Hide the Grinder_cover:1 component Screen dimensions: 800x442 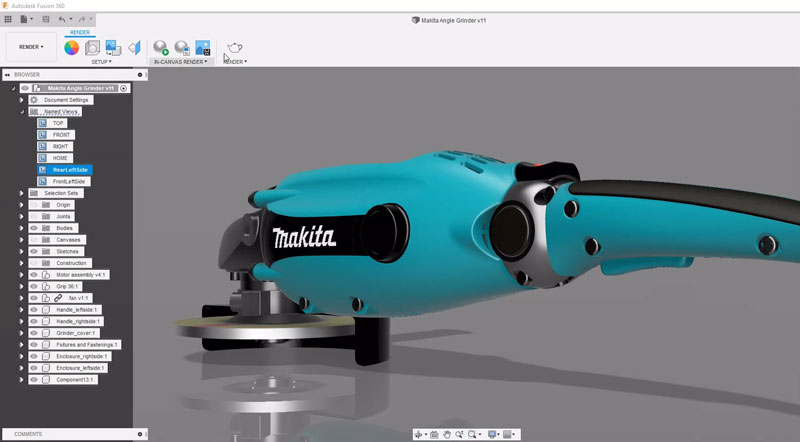click(x=34, y=333)
